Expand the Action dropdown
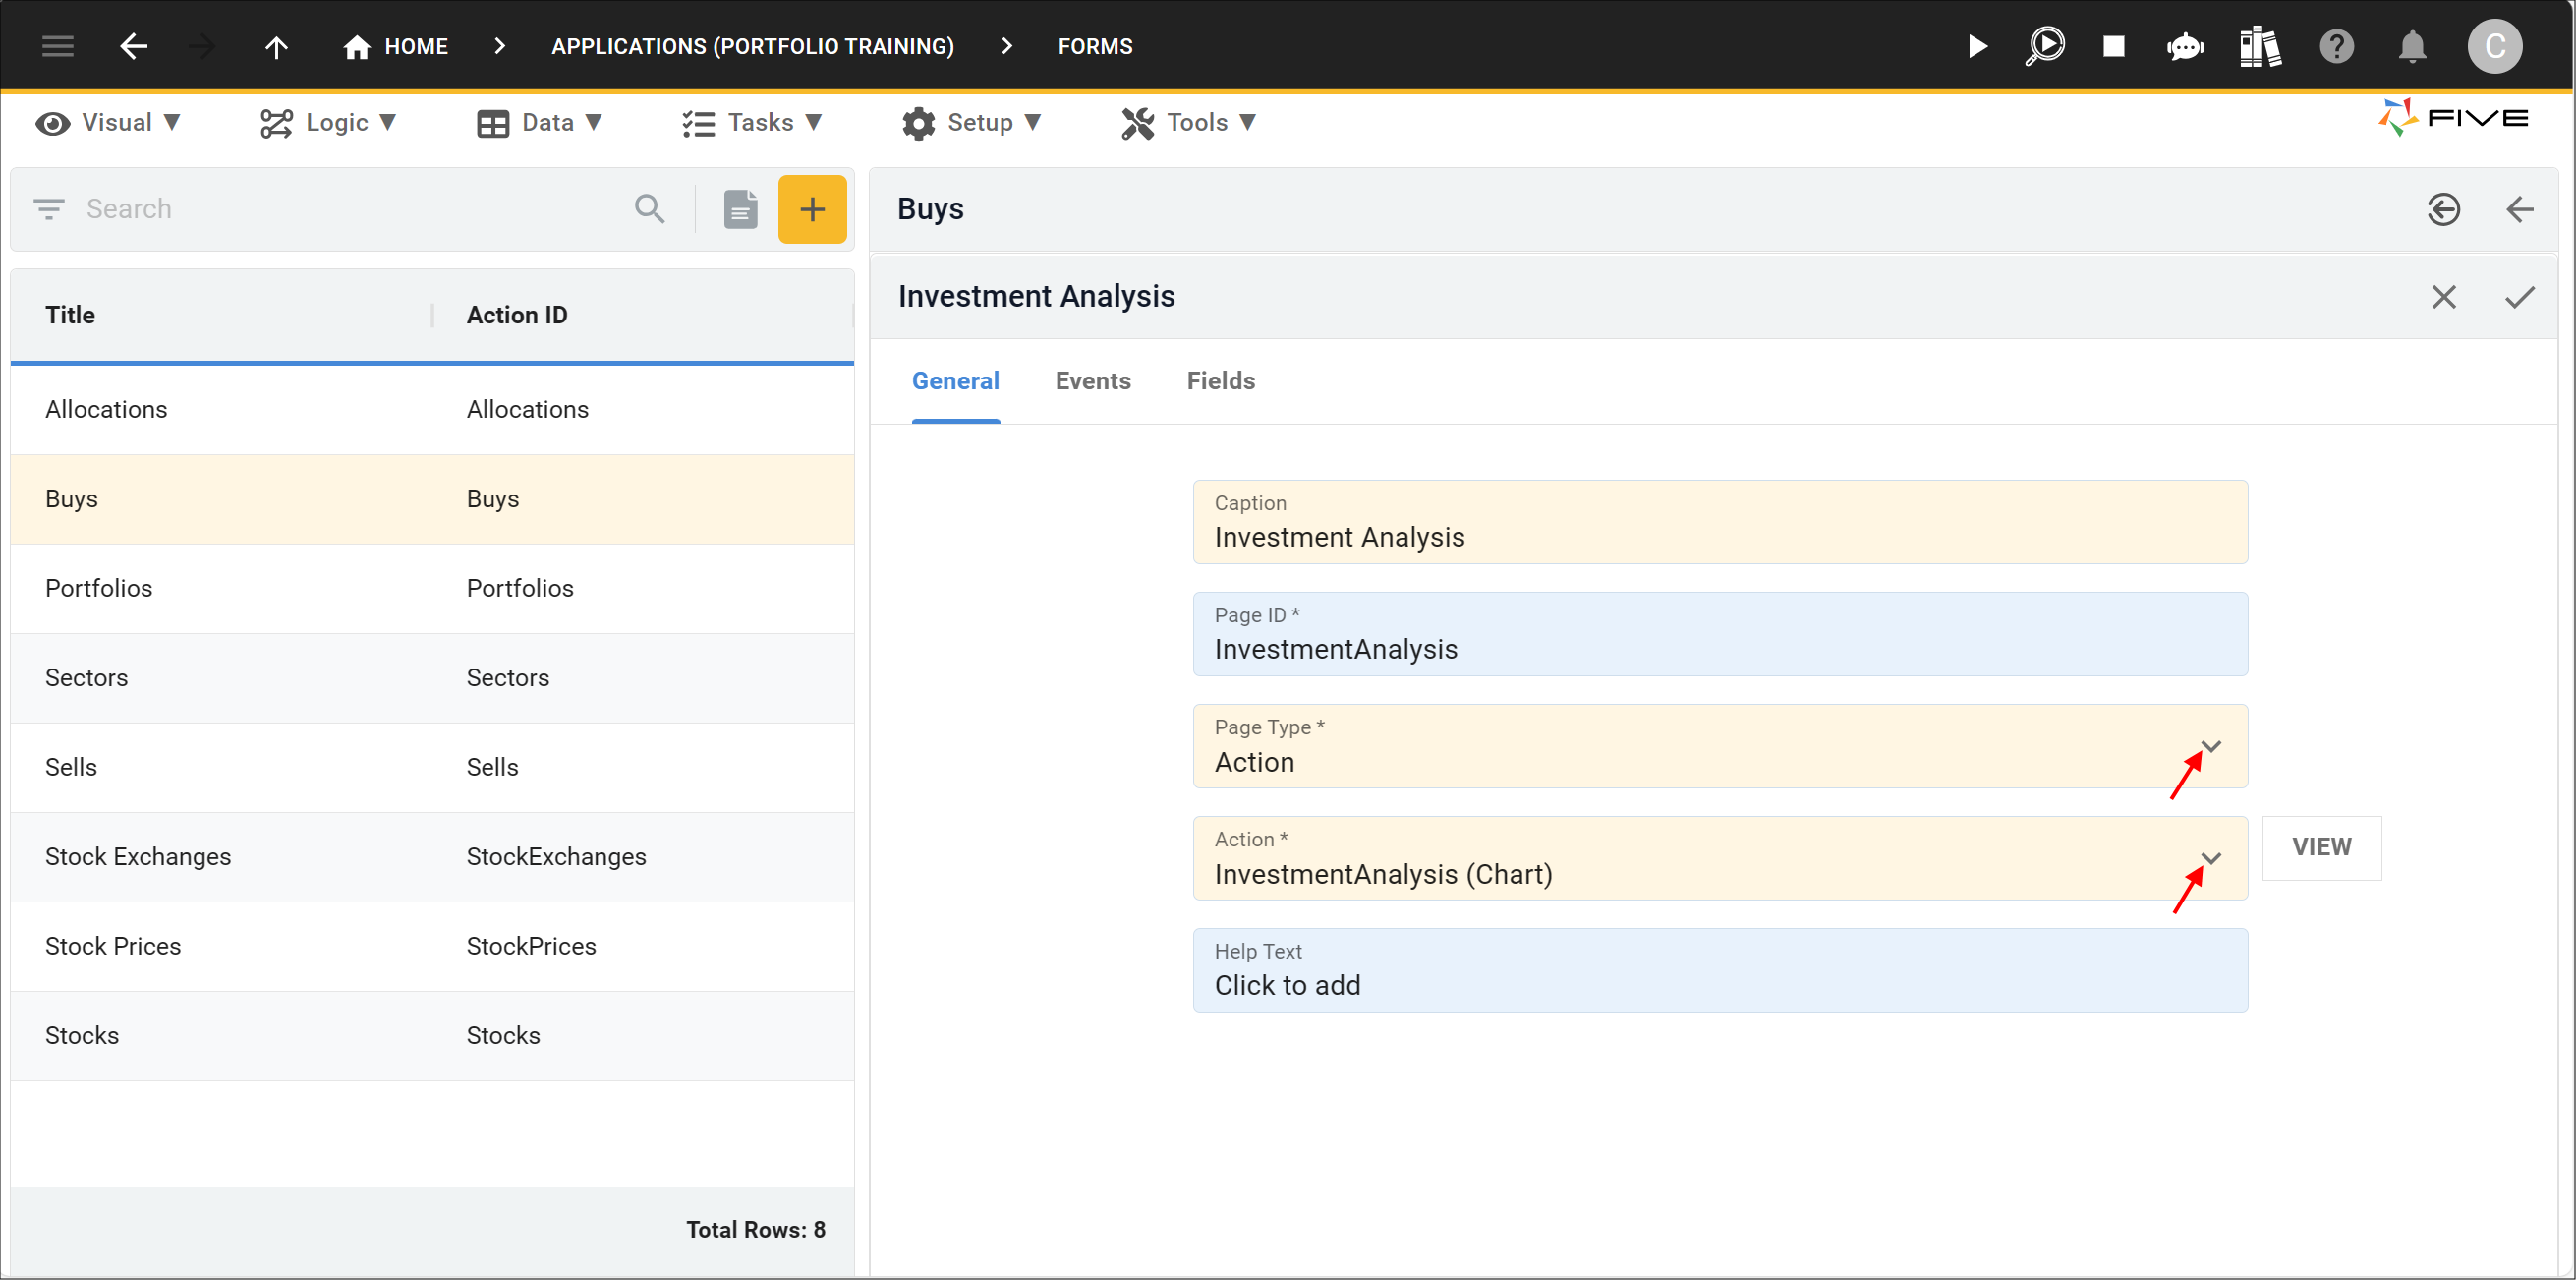Screen dimensions: 2576x1280 pyautogui.click(x=2211, y=859)
